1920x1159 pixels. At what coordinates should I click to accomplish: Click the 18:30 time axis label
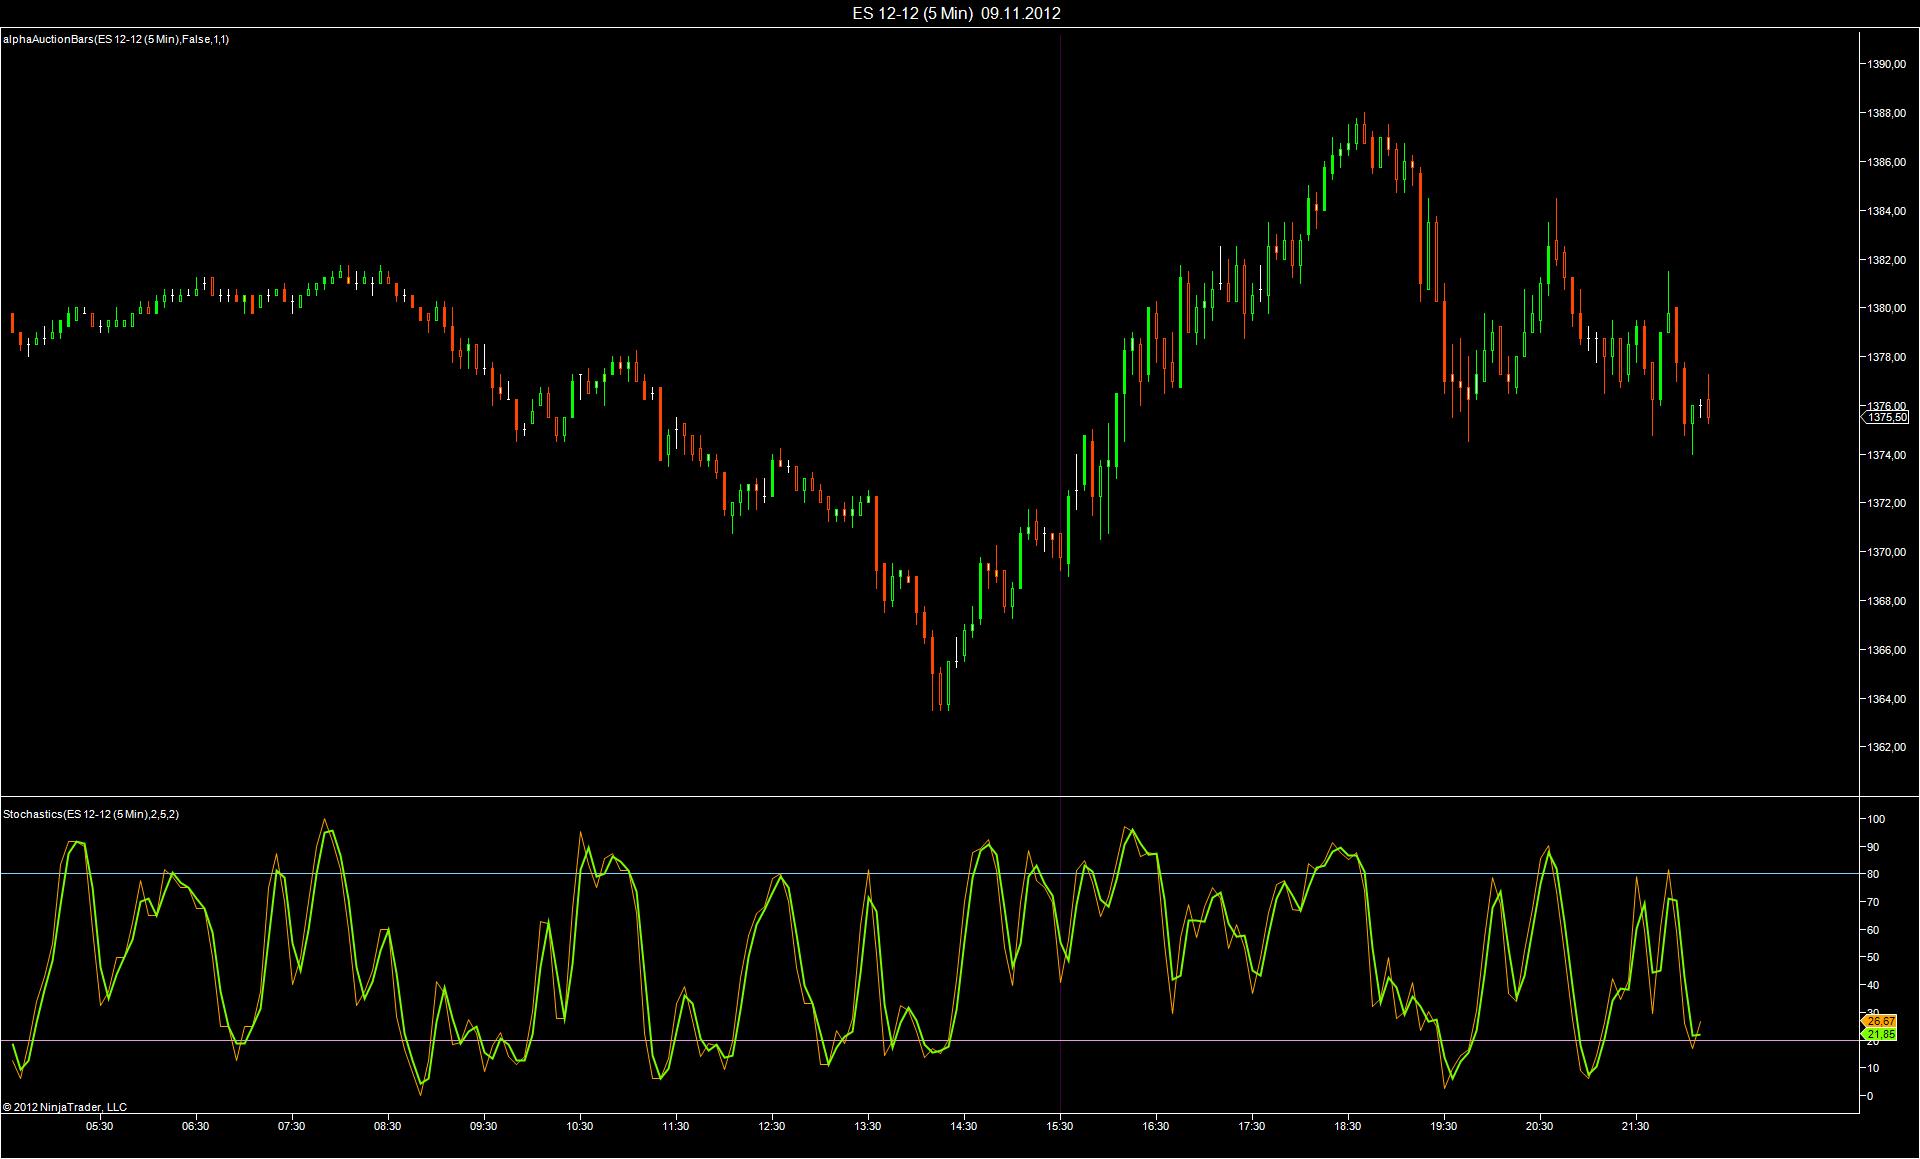pyautogui.click(x=1348, y=1126)
